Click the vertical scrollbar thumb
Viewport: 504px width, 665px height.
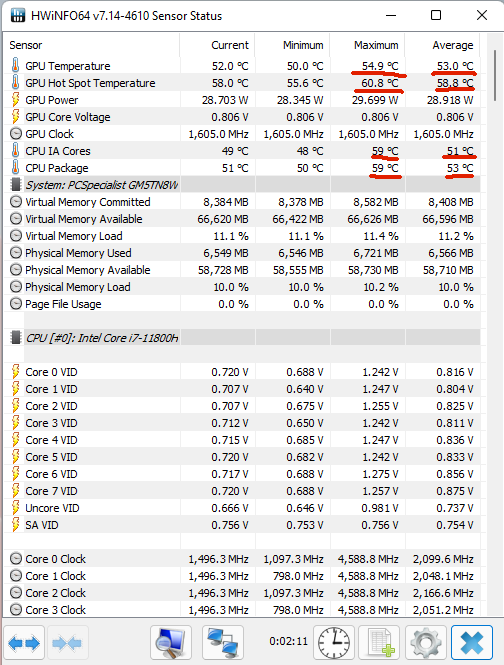pyautogui.click(x=495, y=75)
